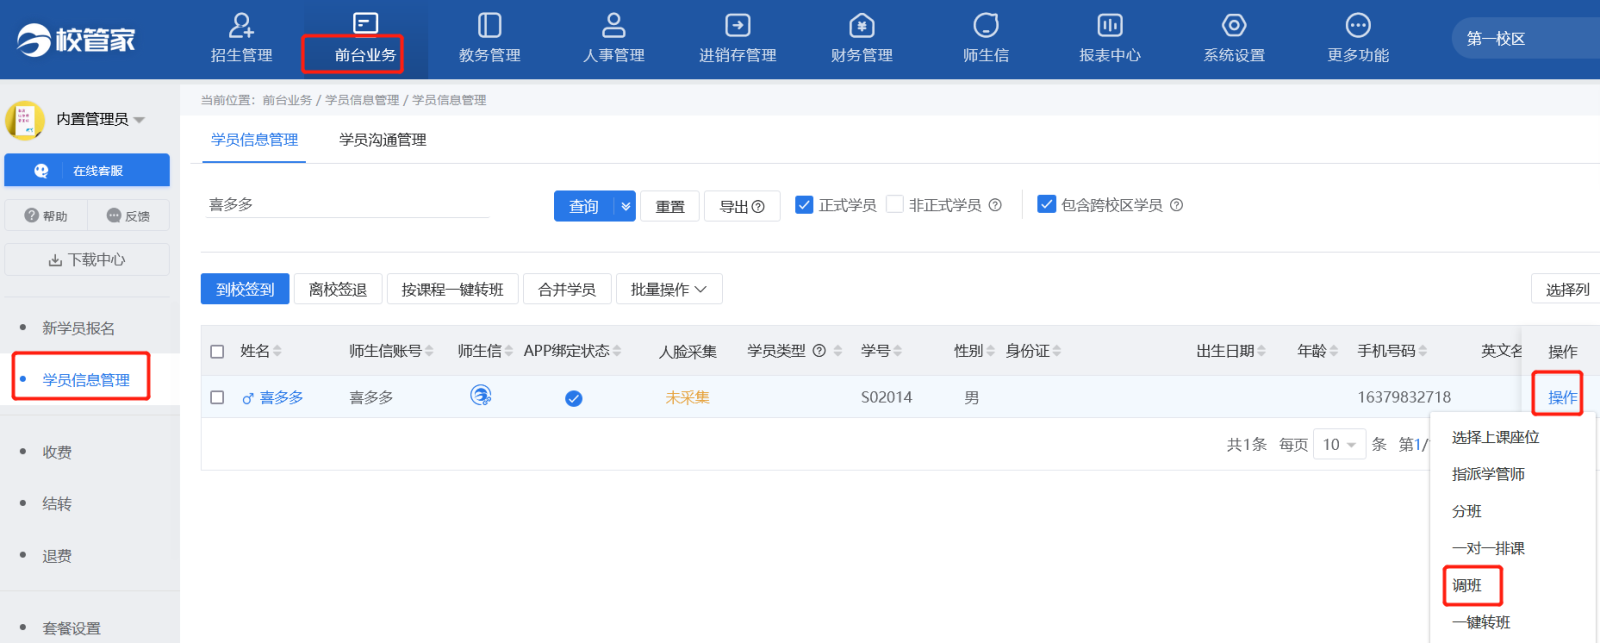Open 操作 menu for 喜多多
Screen dimensions: 1600x643
pos(1562,397)
